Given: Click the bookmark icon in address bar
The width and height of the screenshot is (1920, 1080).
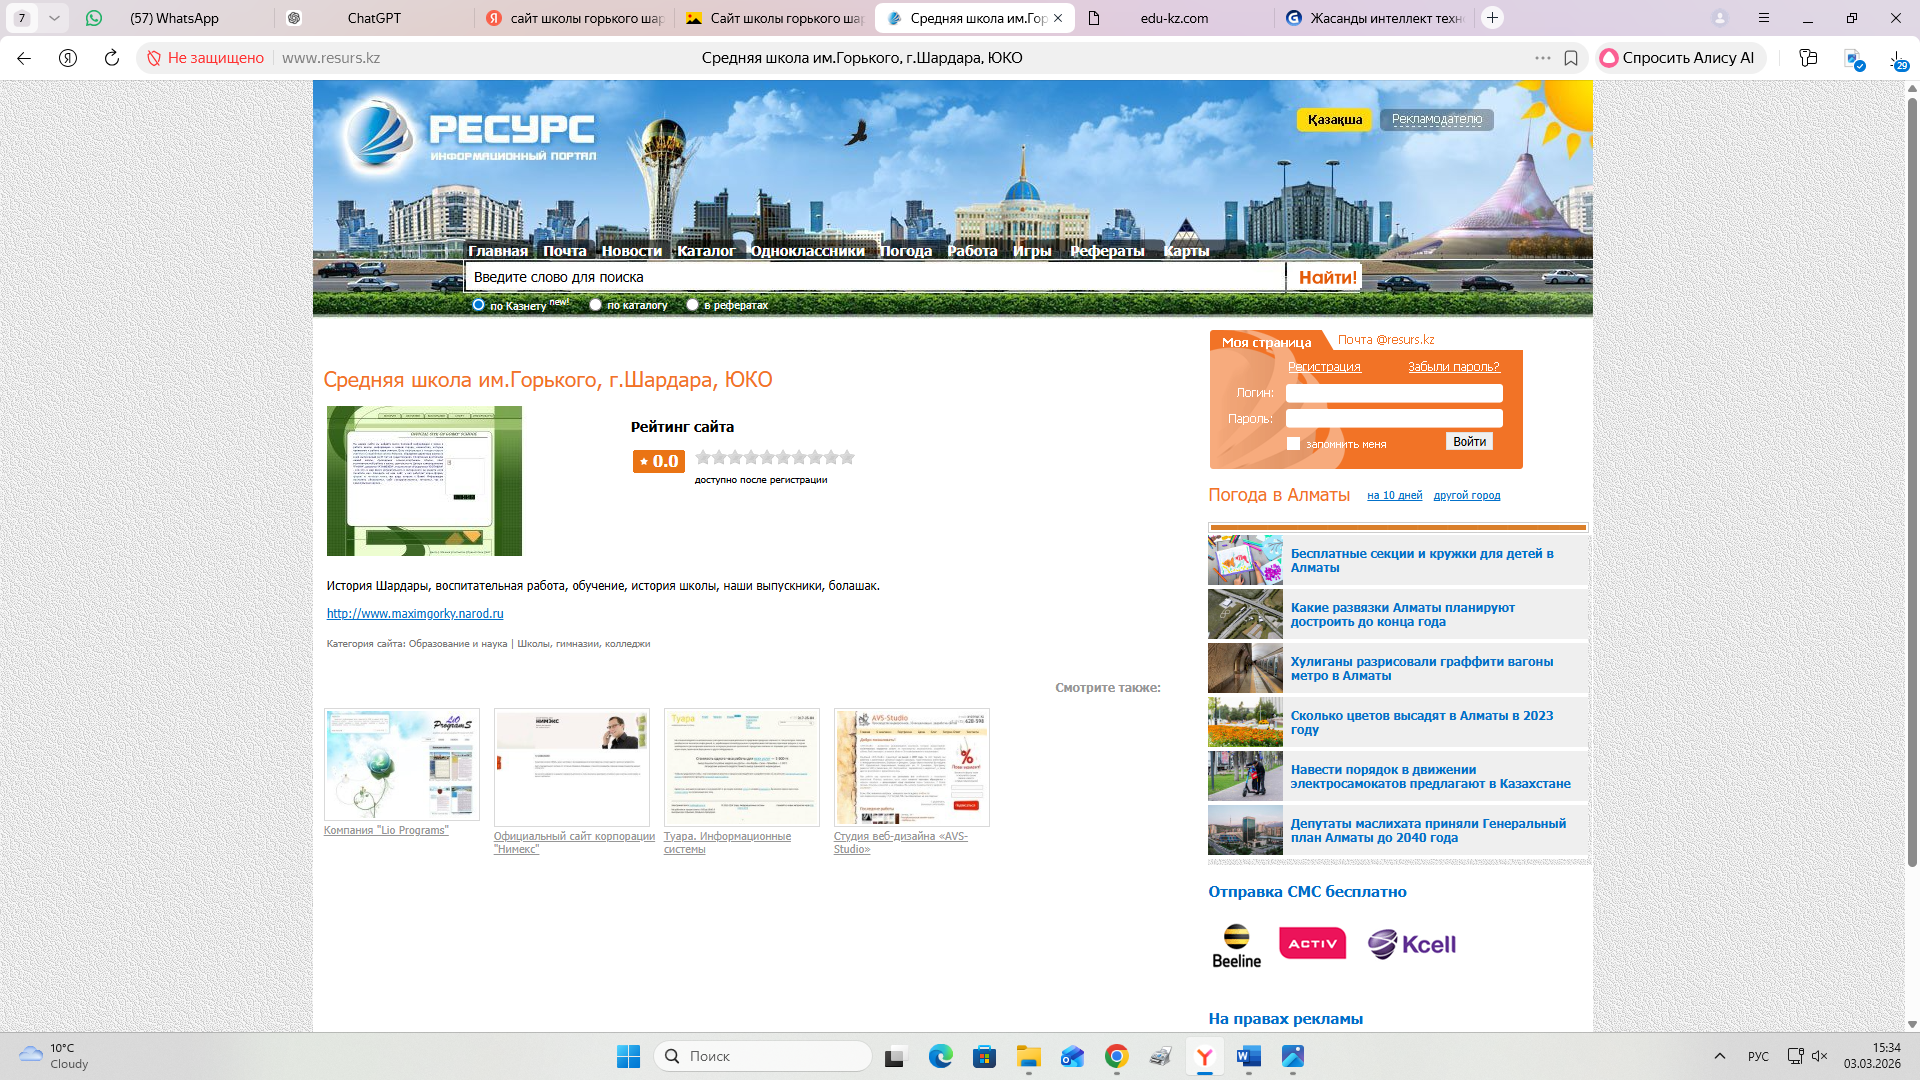Looking at the screenshot, I should pyautogui.click(x=1571, y=58).
